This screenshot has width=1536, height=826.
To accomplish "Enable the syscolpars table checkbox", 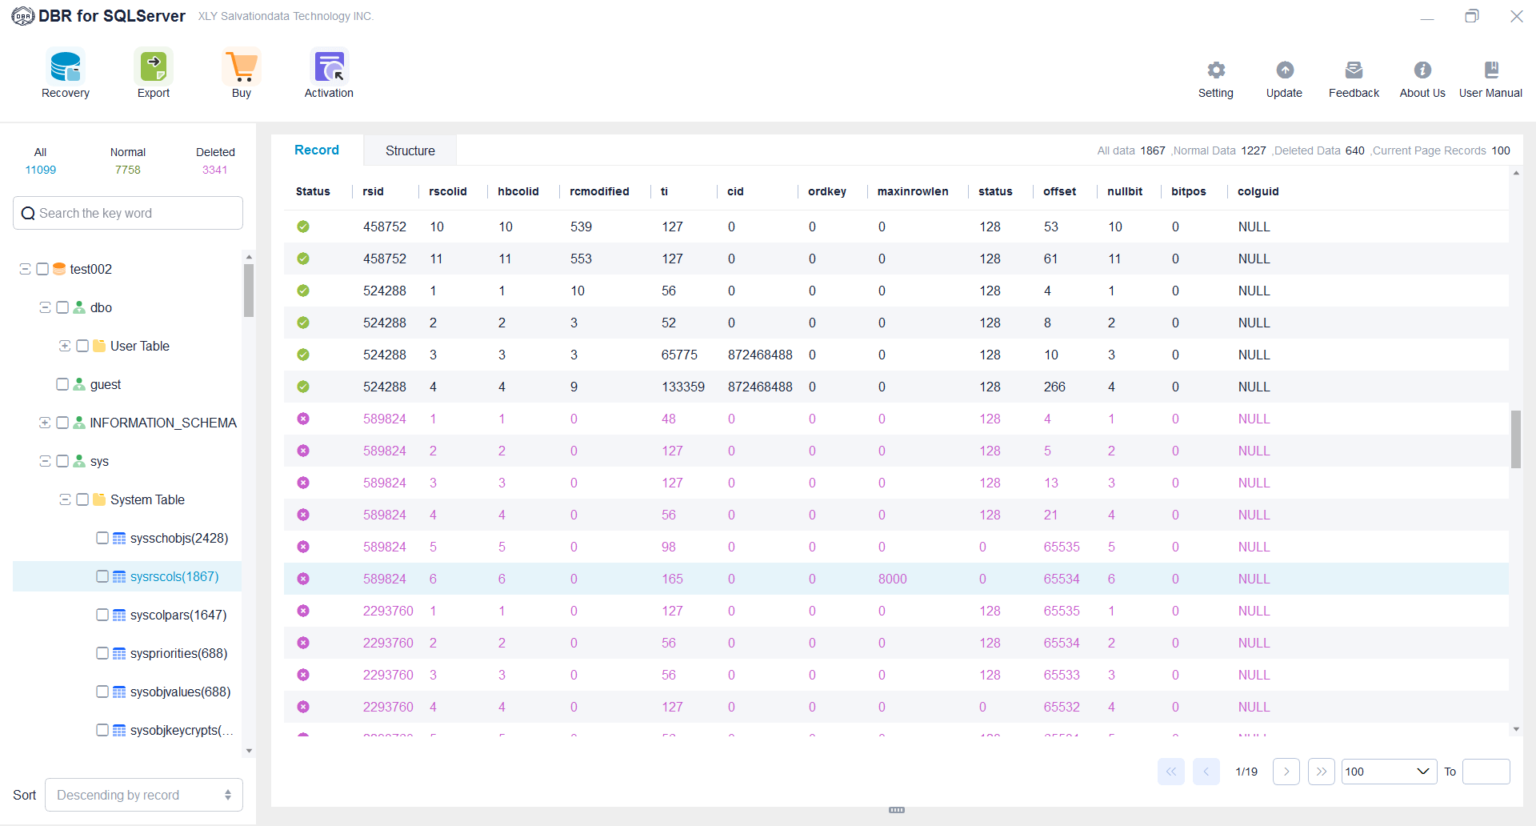I will (101, 614).
